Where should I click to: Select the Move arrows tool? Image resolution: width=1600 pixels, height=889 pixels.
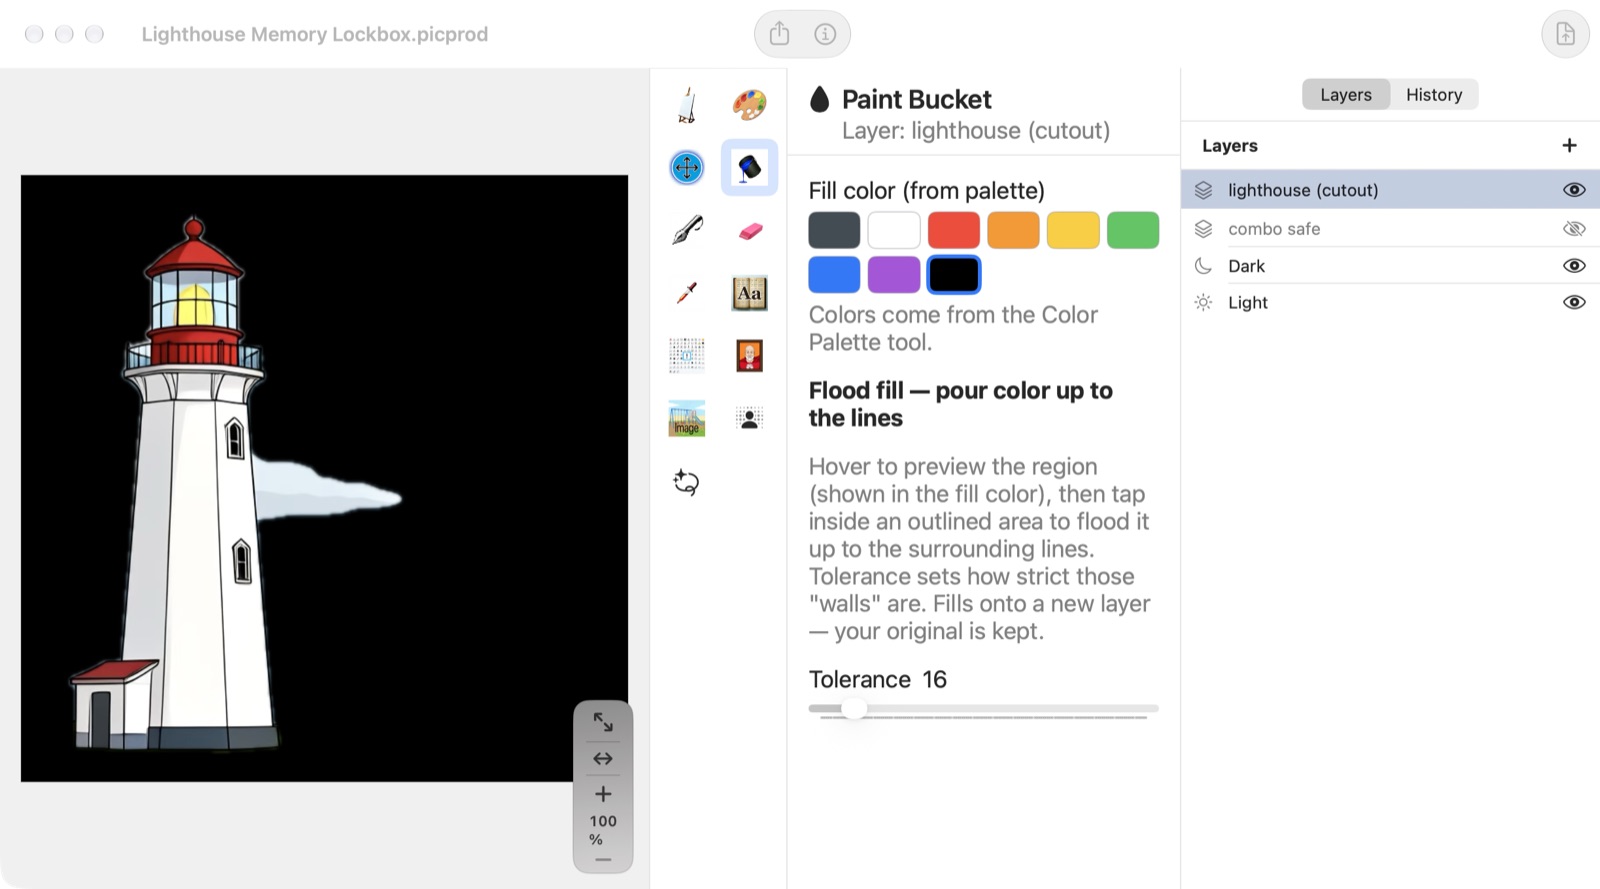687,167
